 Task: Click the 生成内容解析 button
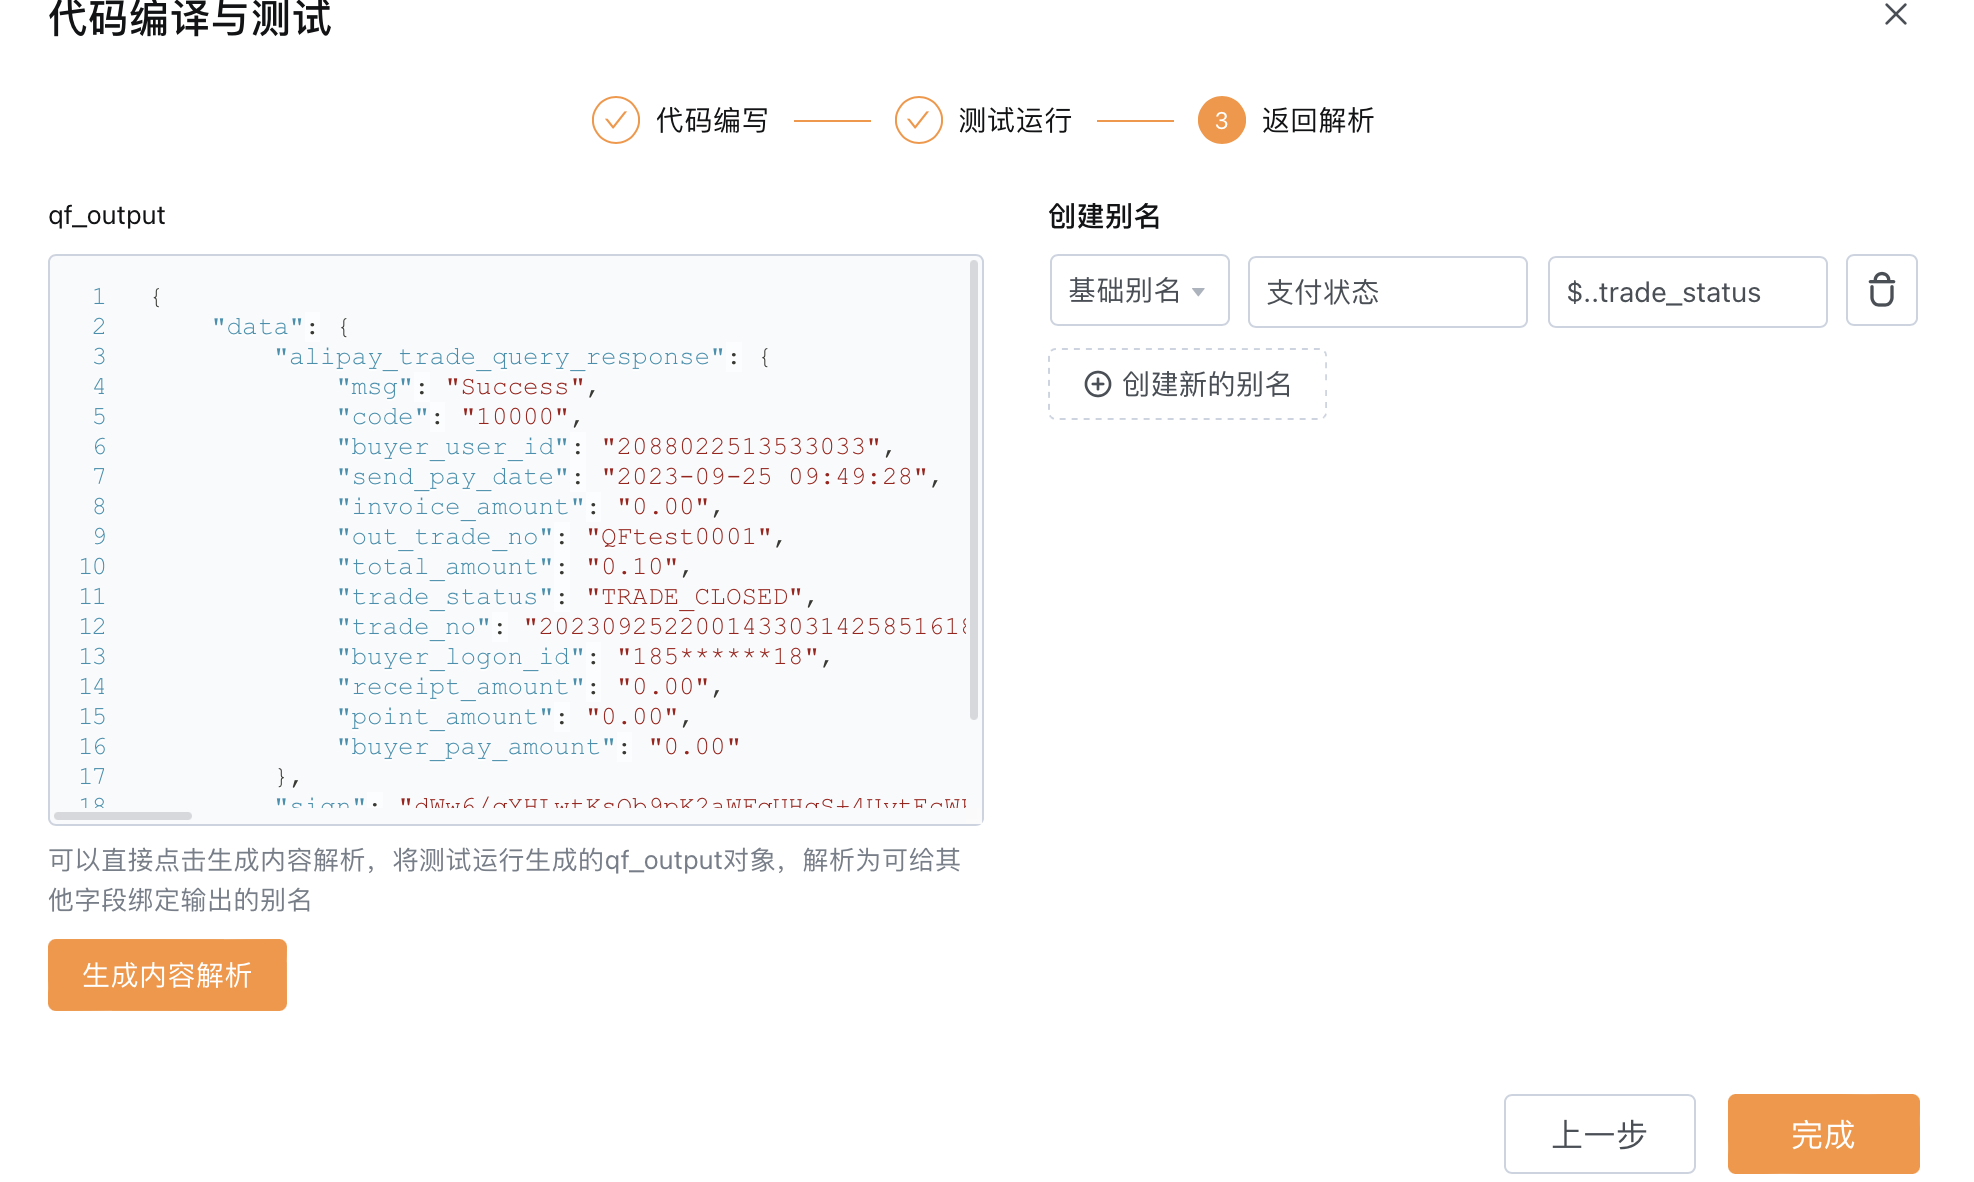167,975
